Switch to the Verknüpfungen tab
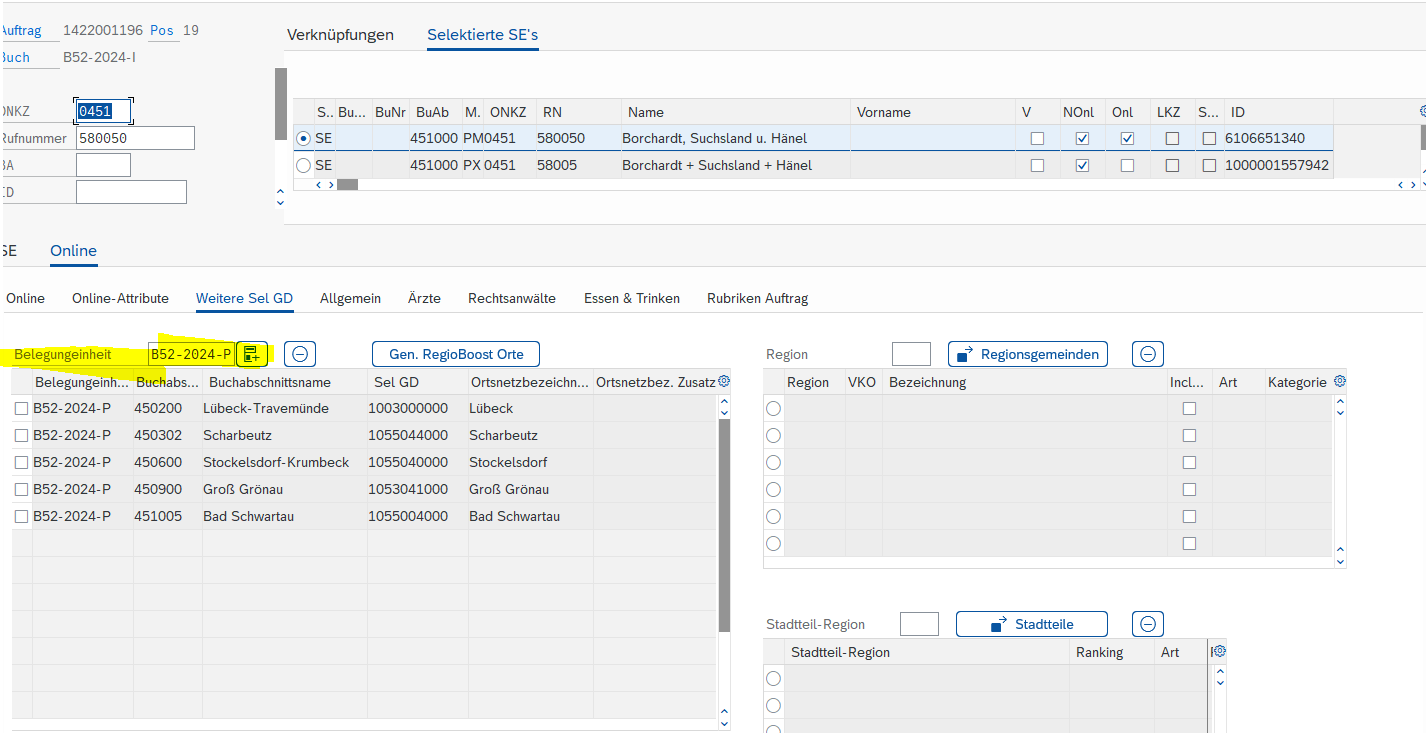 340,35
